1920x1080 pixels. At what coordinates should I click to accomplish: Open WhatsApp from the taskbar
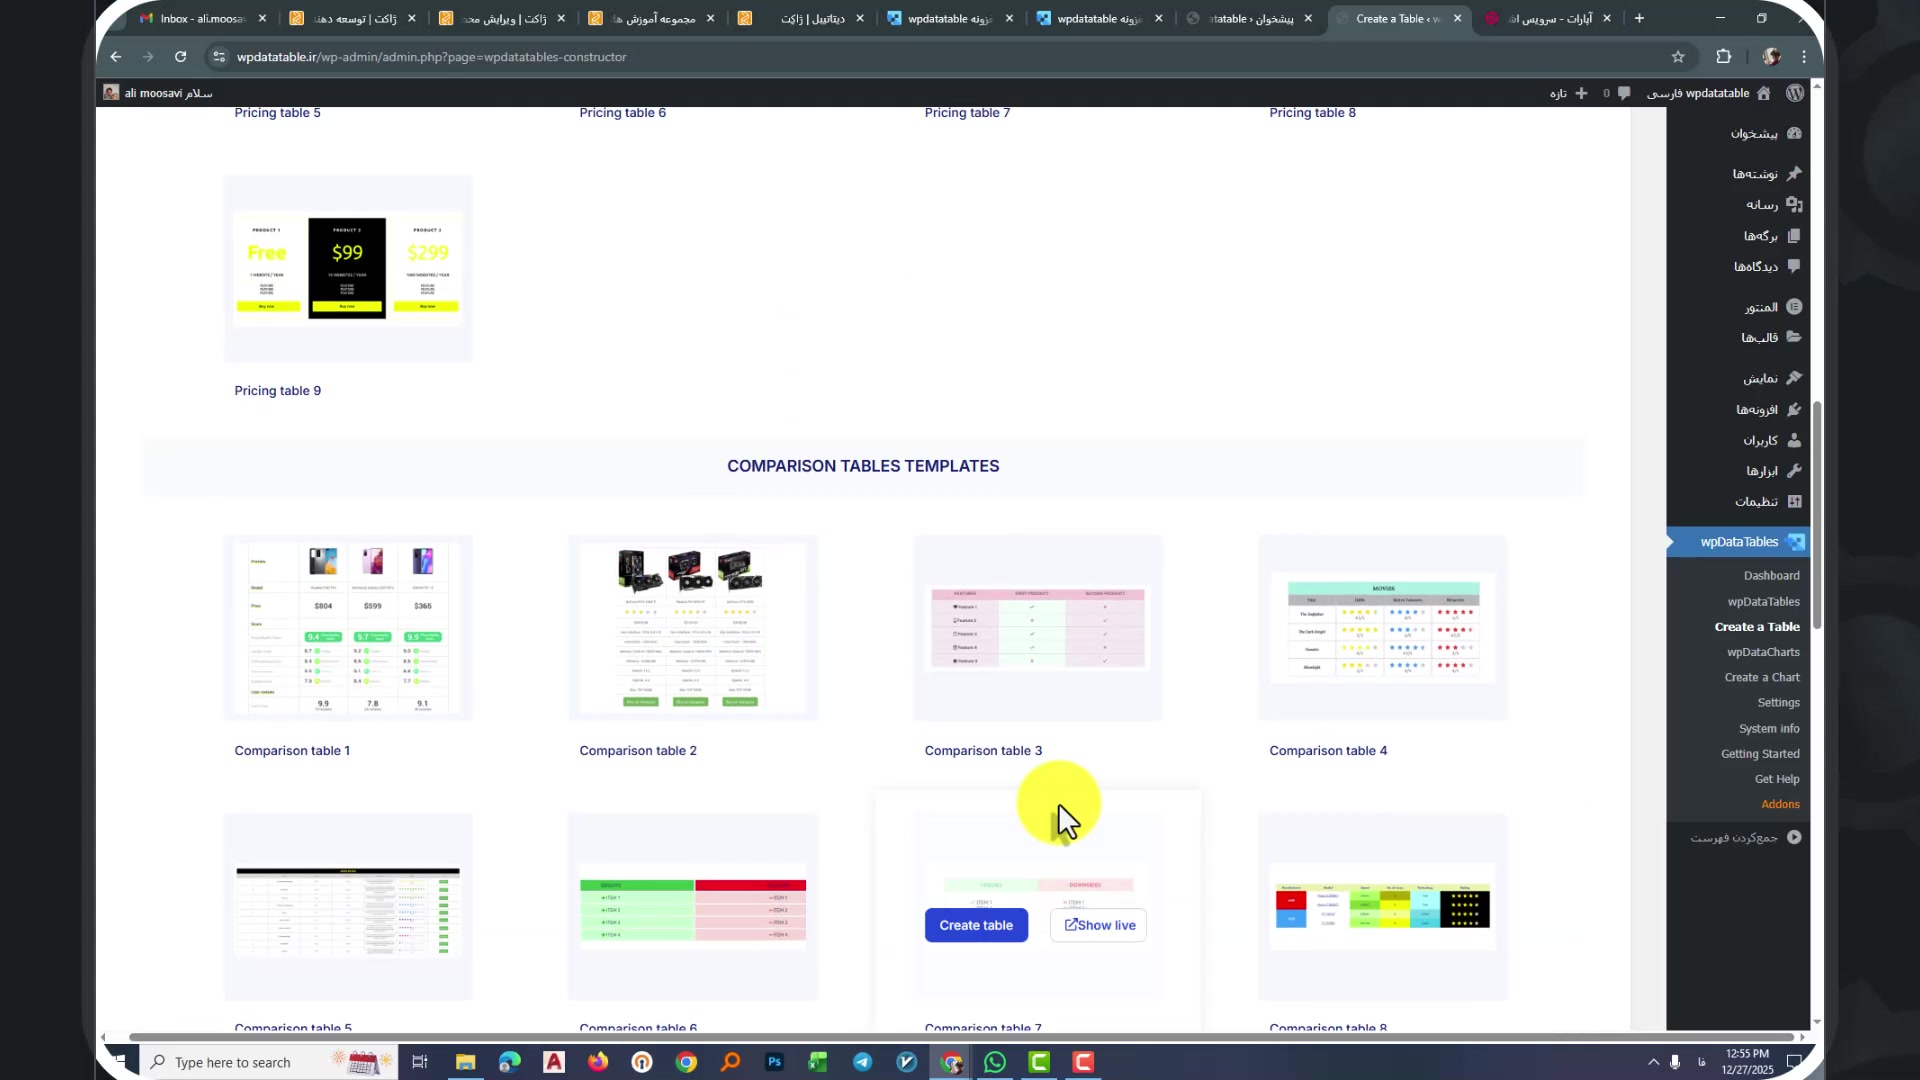pyautogui.click(x=995, y=1062)
